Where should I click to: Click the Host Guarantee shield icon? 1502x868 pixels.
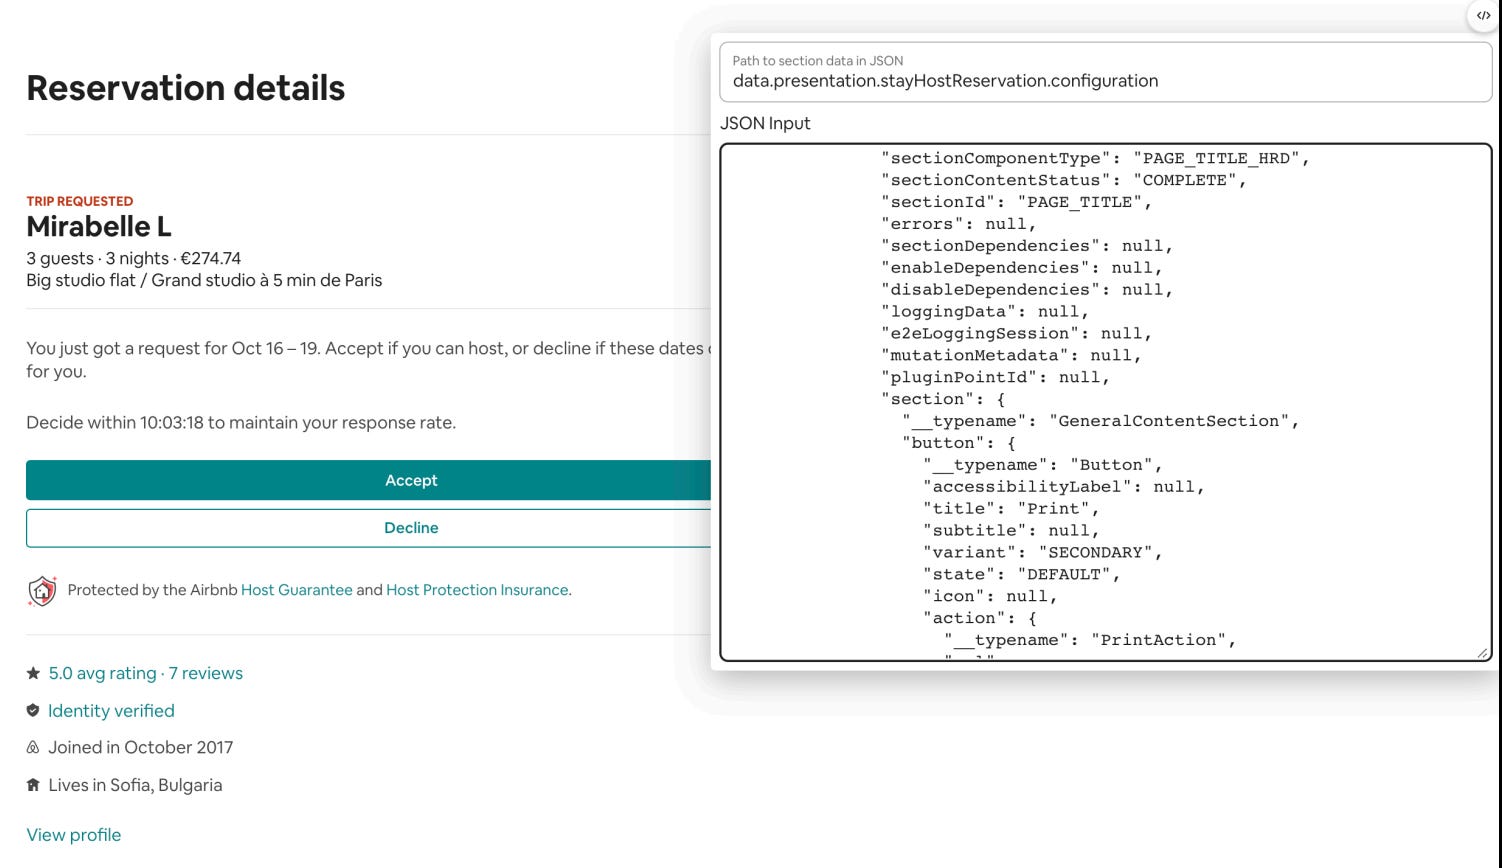pyautogui.click(x=42, y=591)
